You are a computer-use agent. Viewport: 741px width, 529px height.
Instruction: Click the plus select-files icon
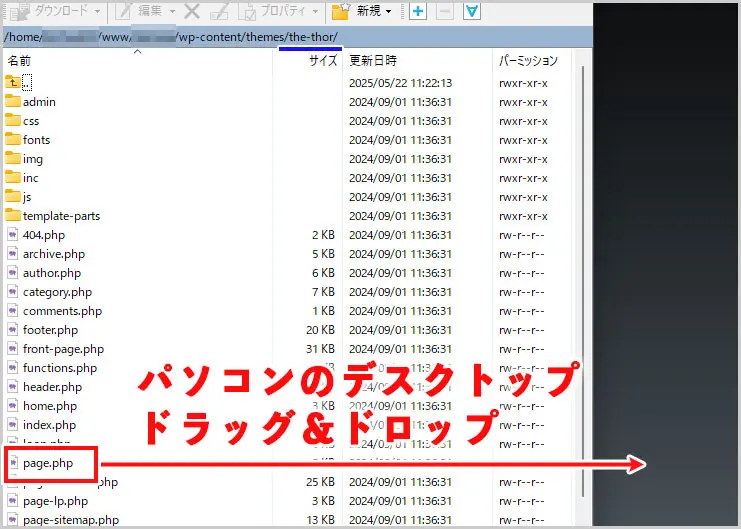point(418,11)
